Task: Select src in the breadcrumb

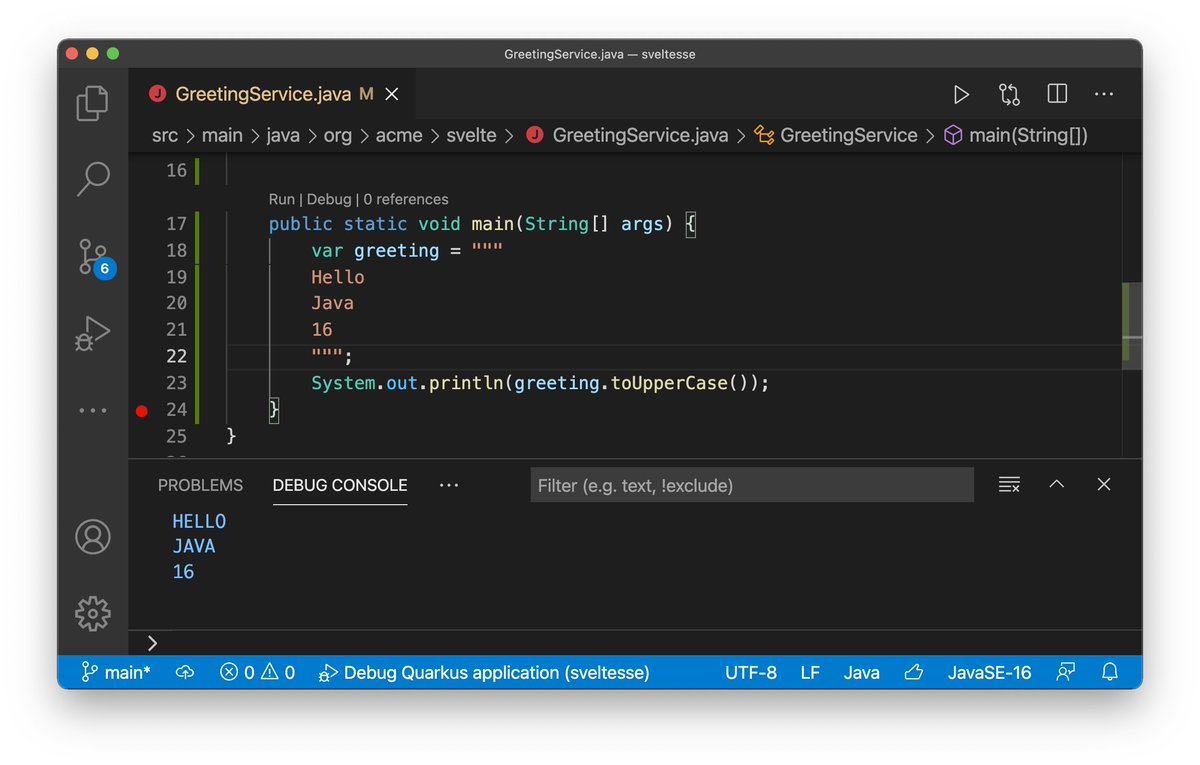Action: (165, 135)
